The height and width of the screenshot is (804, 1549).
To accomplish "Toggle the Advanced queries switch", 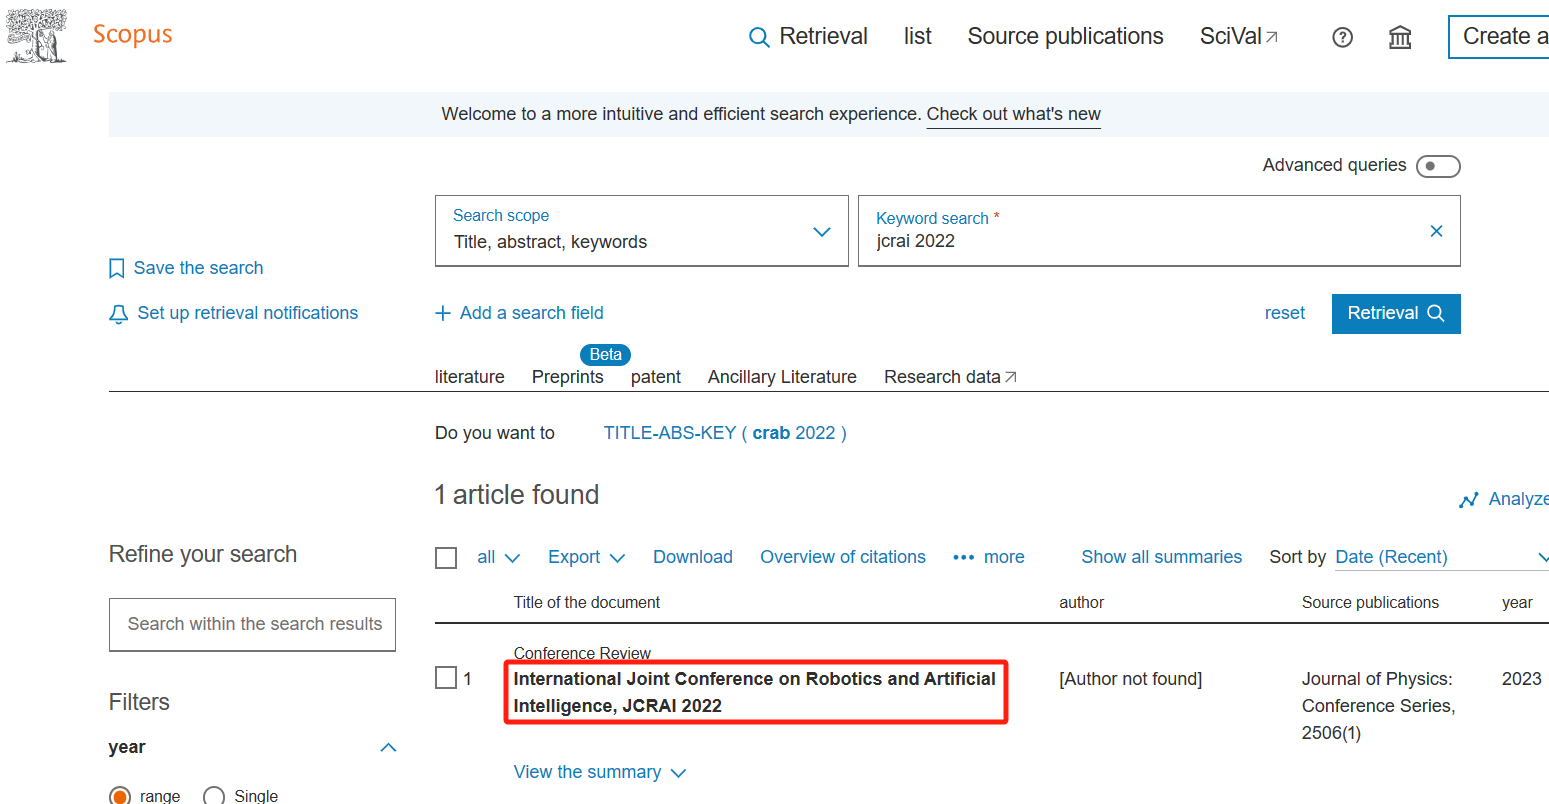I will tap(1438, 166).
